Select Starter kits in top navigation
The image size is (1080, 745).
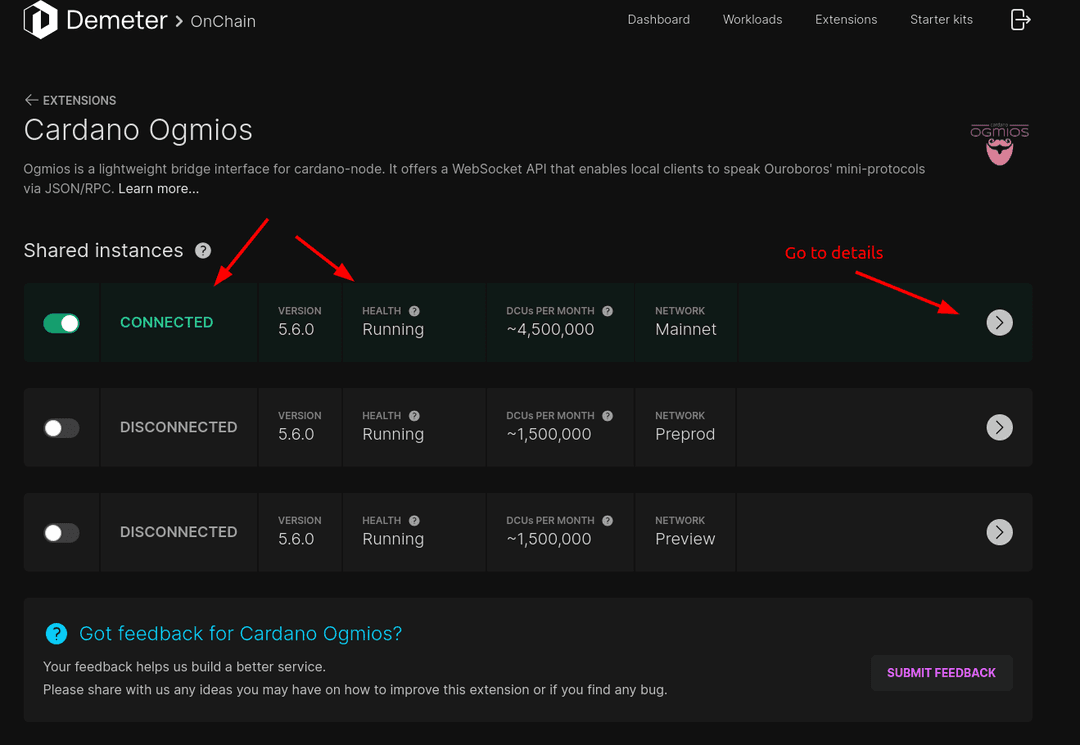tap(941, 20)
